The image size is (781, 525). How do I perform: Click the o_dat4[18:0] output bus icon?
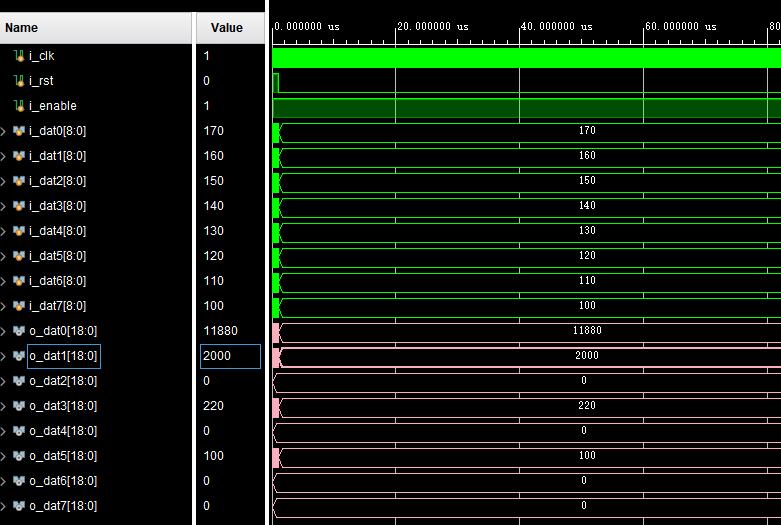pos(19,430)
